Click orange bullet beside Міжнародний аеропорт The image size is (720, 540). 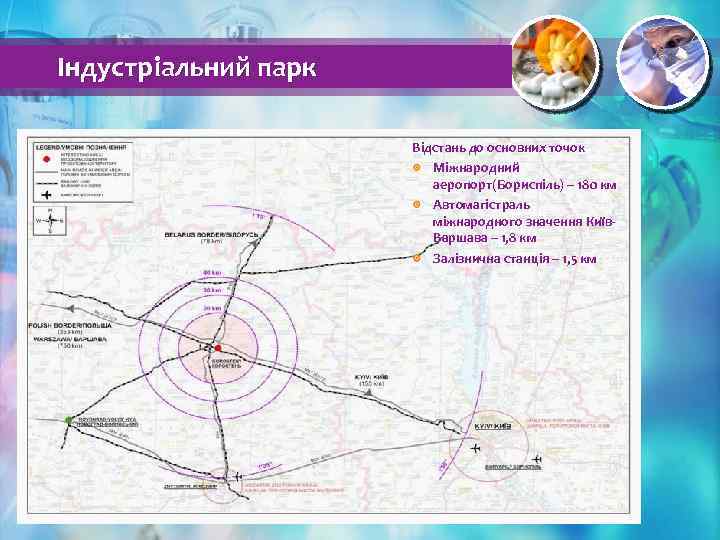pos(417,168)
